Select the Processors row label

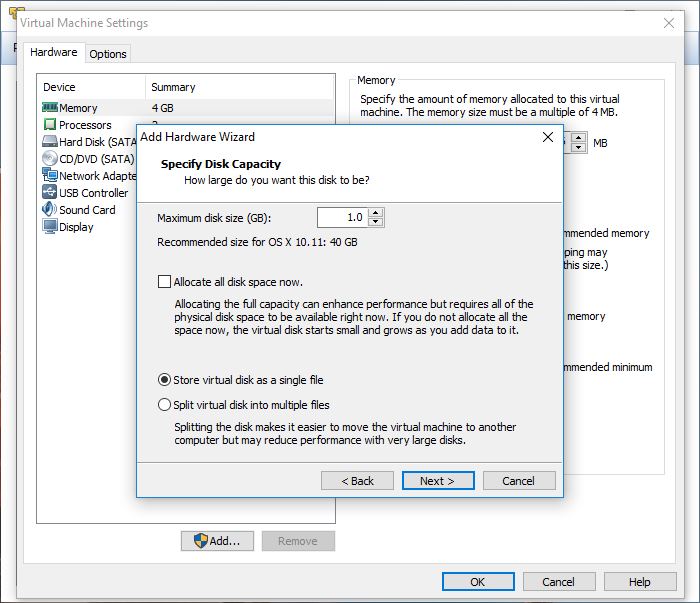85,125
